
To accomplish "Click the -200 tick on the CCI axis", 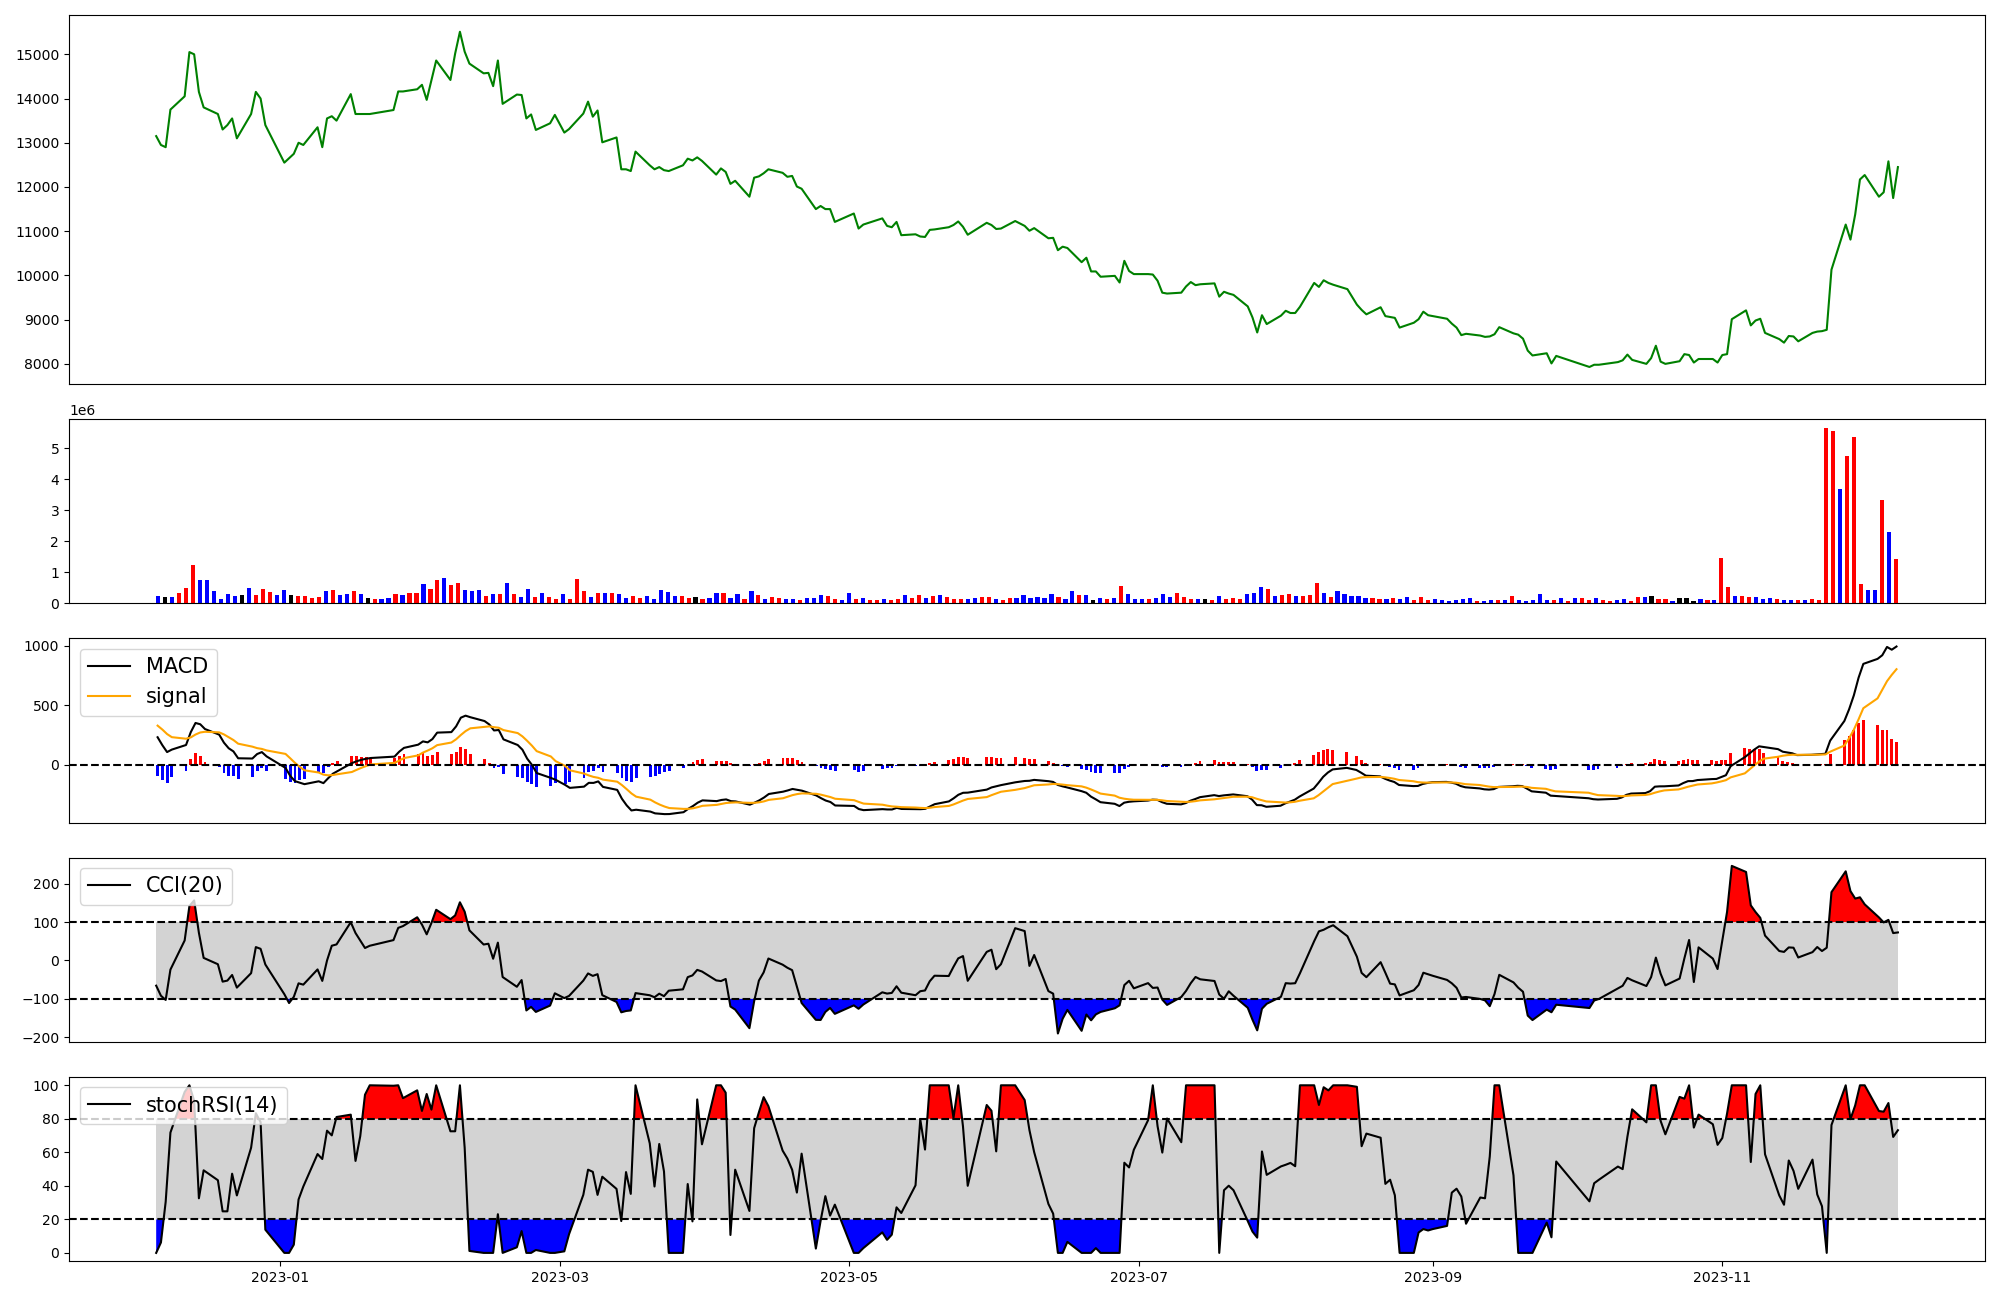I will (40, 1038).
